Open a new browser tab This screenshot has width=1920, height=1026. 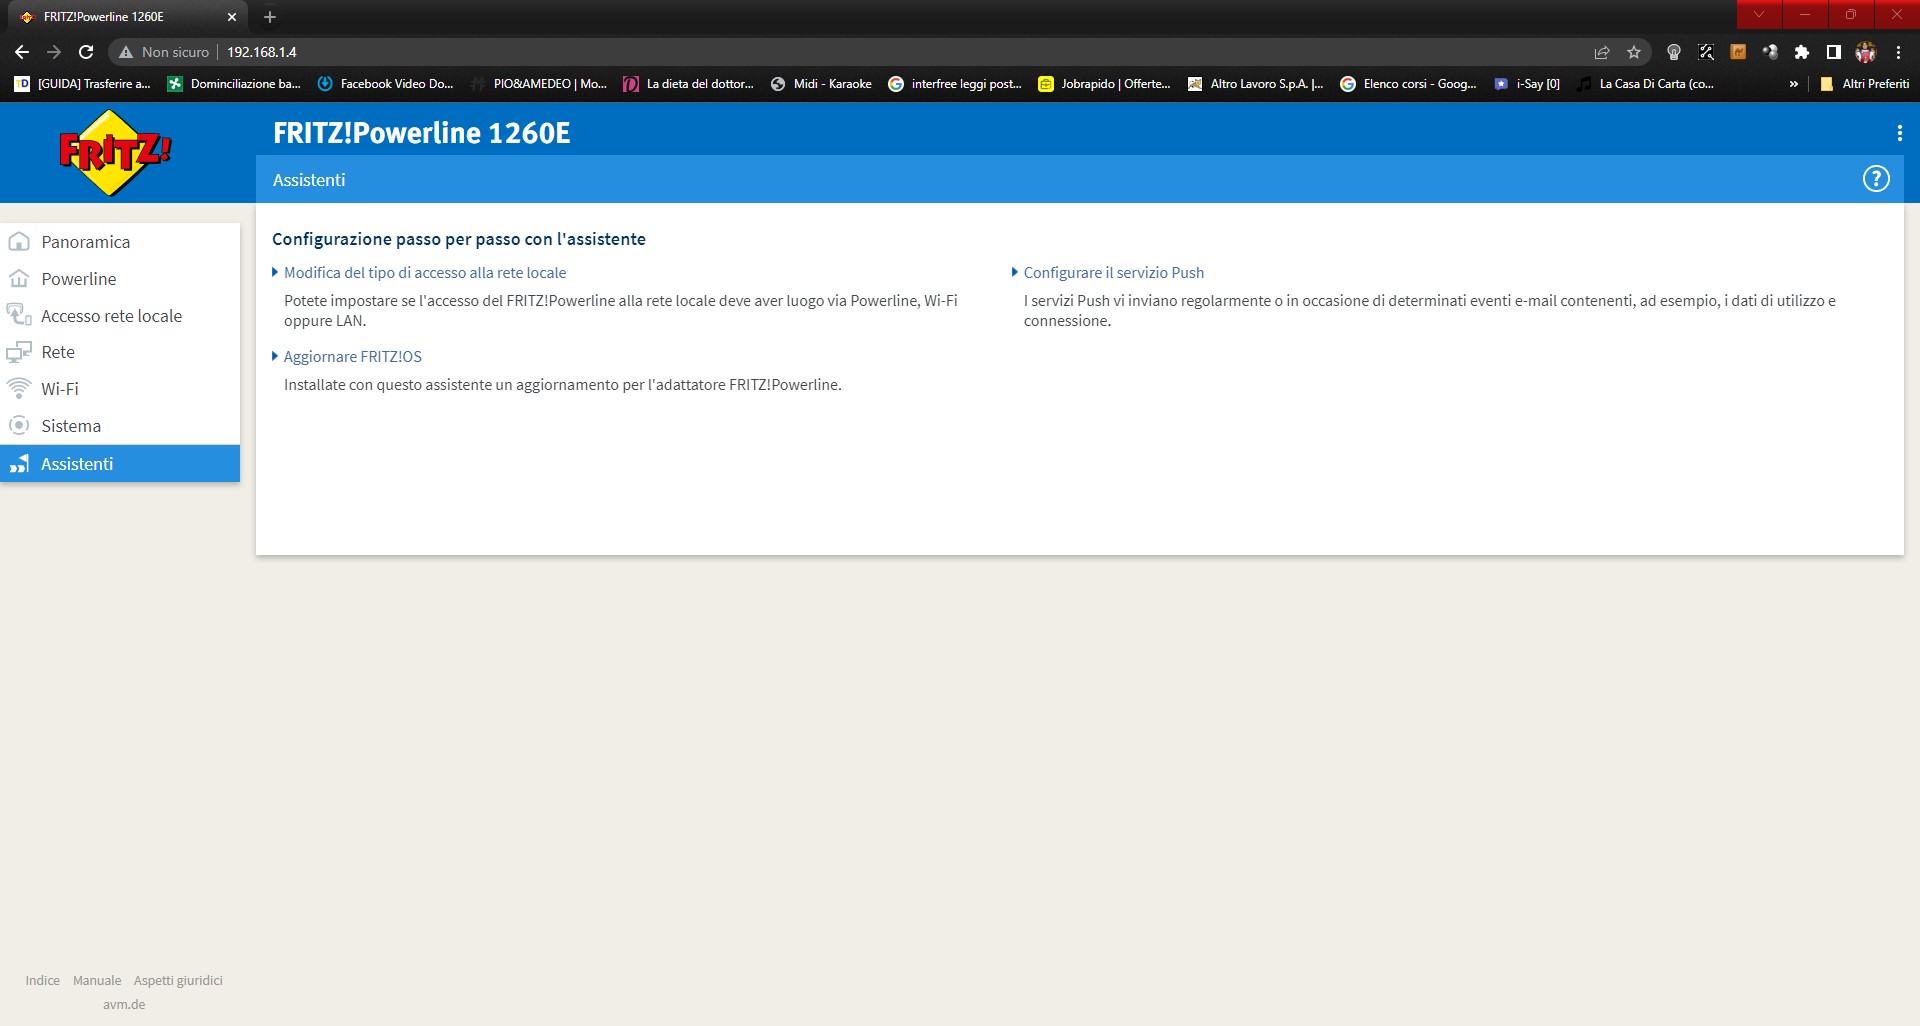click(x=270, y=17)
